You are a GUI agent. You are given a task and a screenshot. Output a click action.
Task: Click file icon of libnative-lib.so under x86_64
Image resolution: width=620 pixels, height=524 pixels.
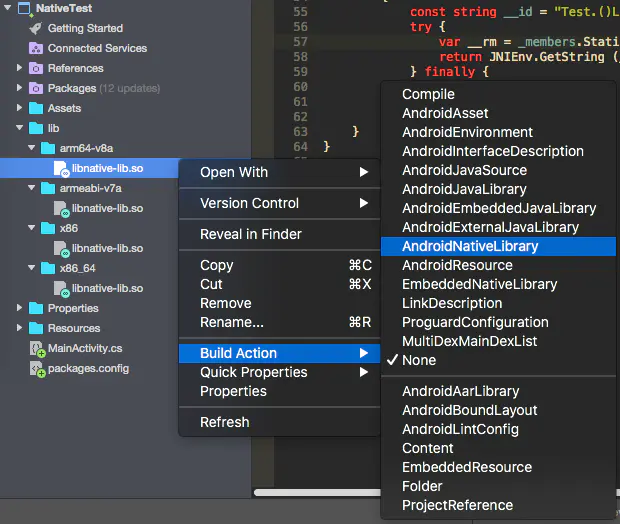[x=61, y=289]
